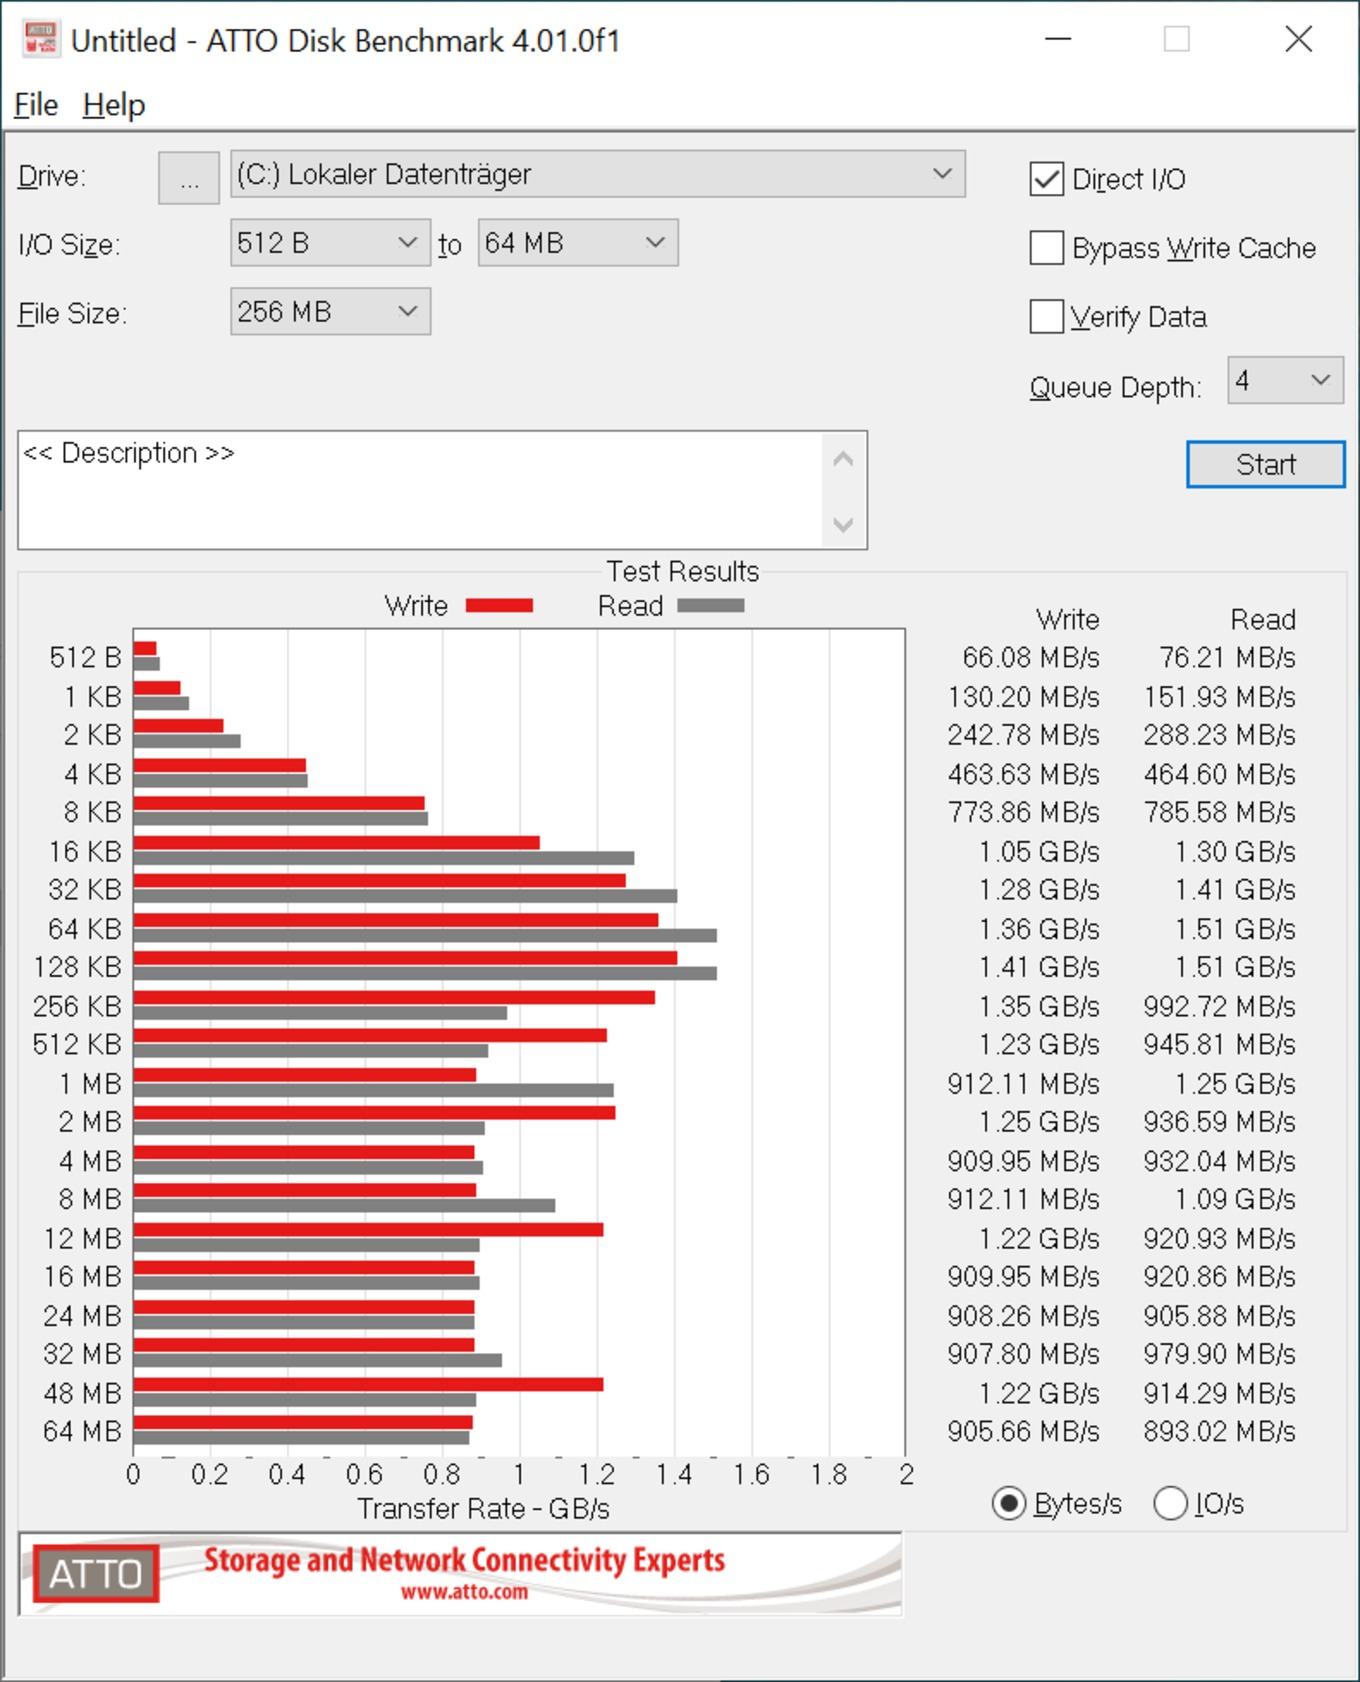Click the ATTO app icon in title bar
This screenshot has height=1682, width=1360.
click(x=41, y=40)
